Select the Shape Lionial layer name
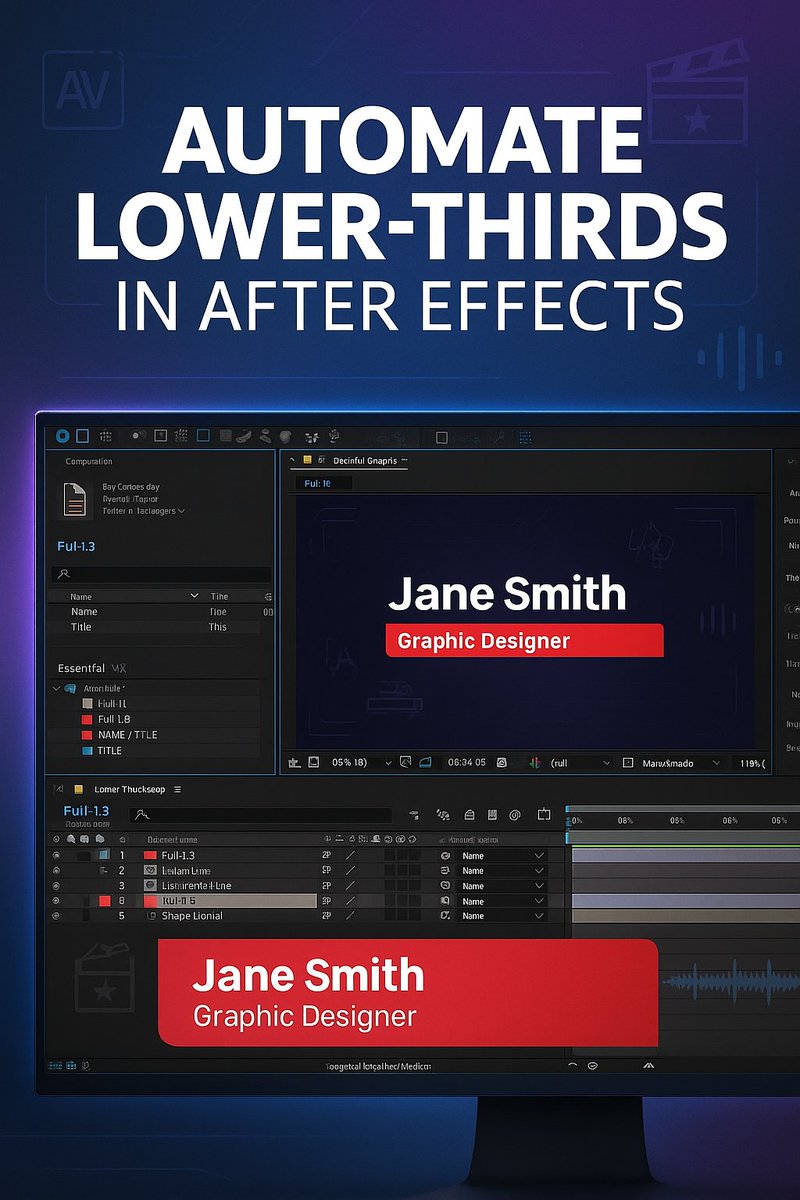 tap(192, 916)
